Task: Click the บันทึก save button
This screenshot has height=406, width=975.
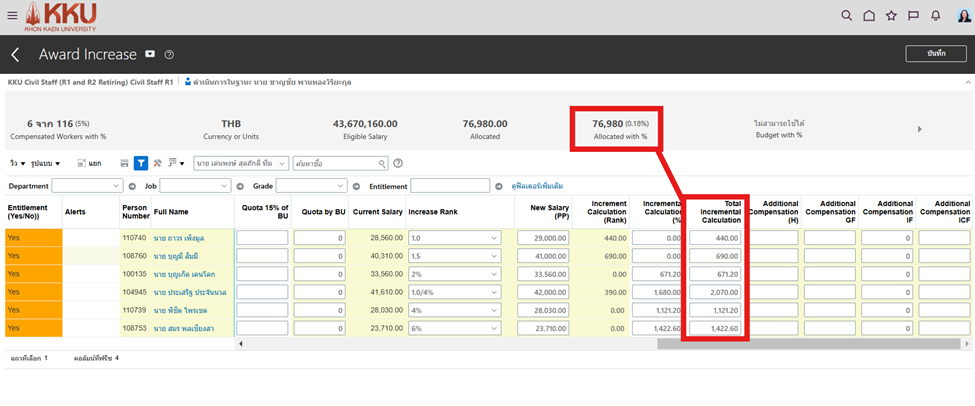Action: [x=935, y=54]
